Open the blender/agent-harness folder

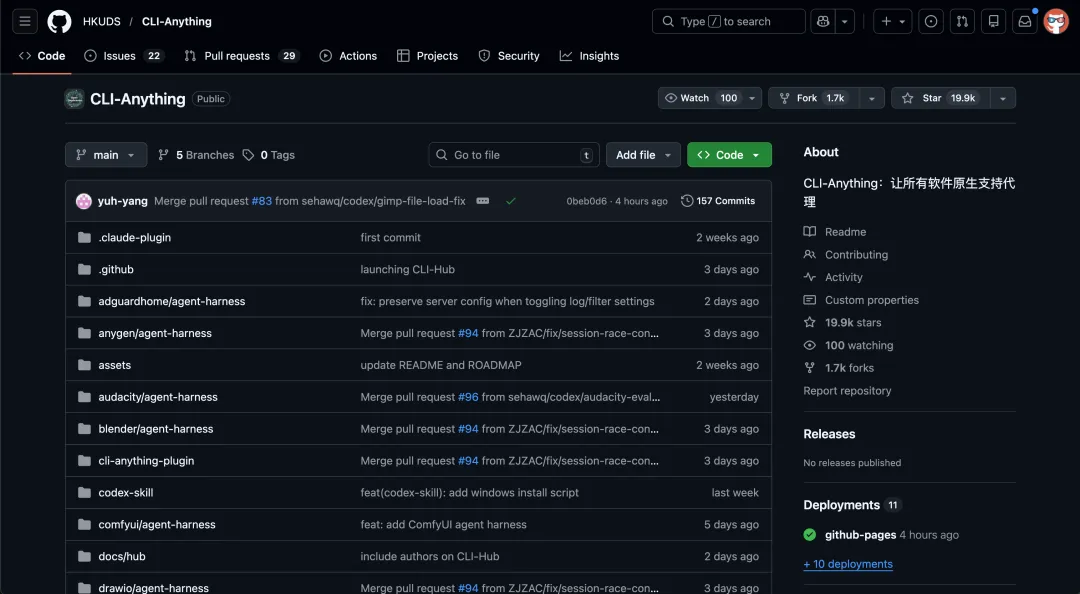point(156,429)
